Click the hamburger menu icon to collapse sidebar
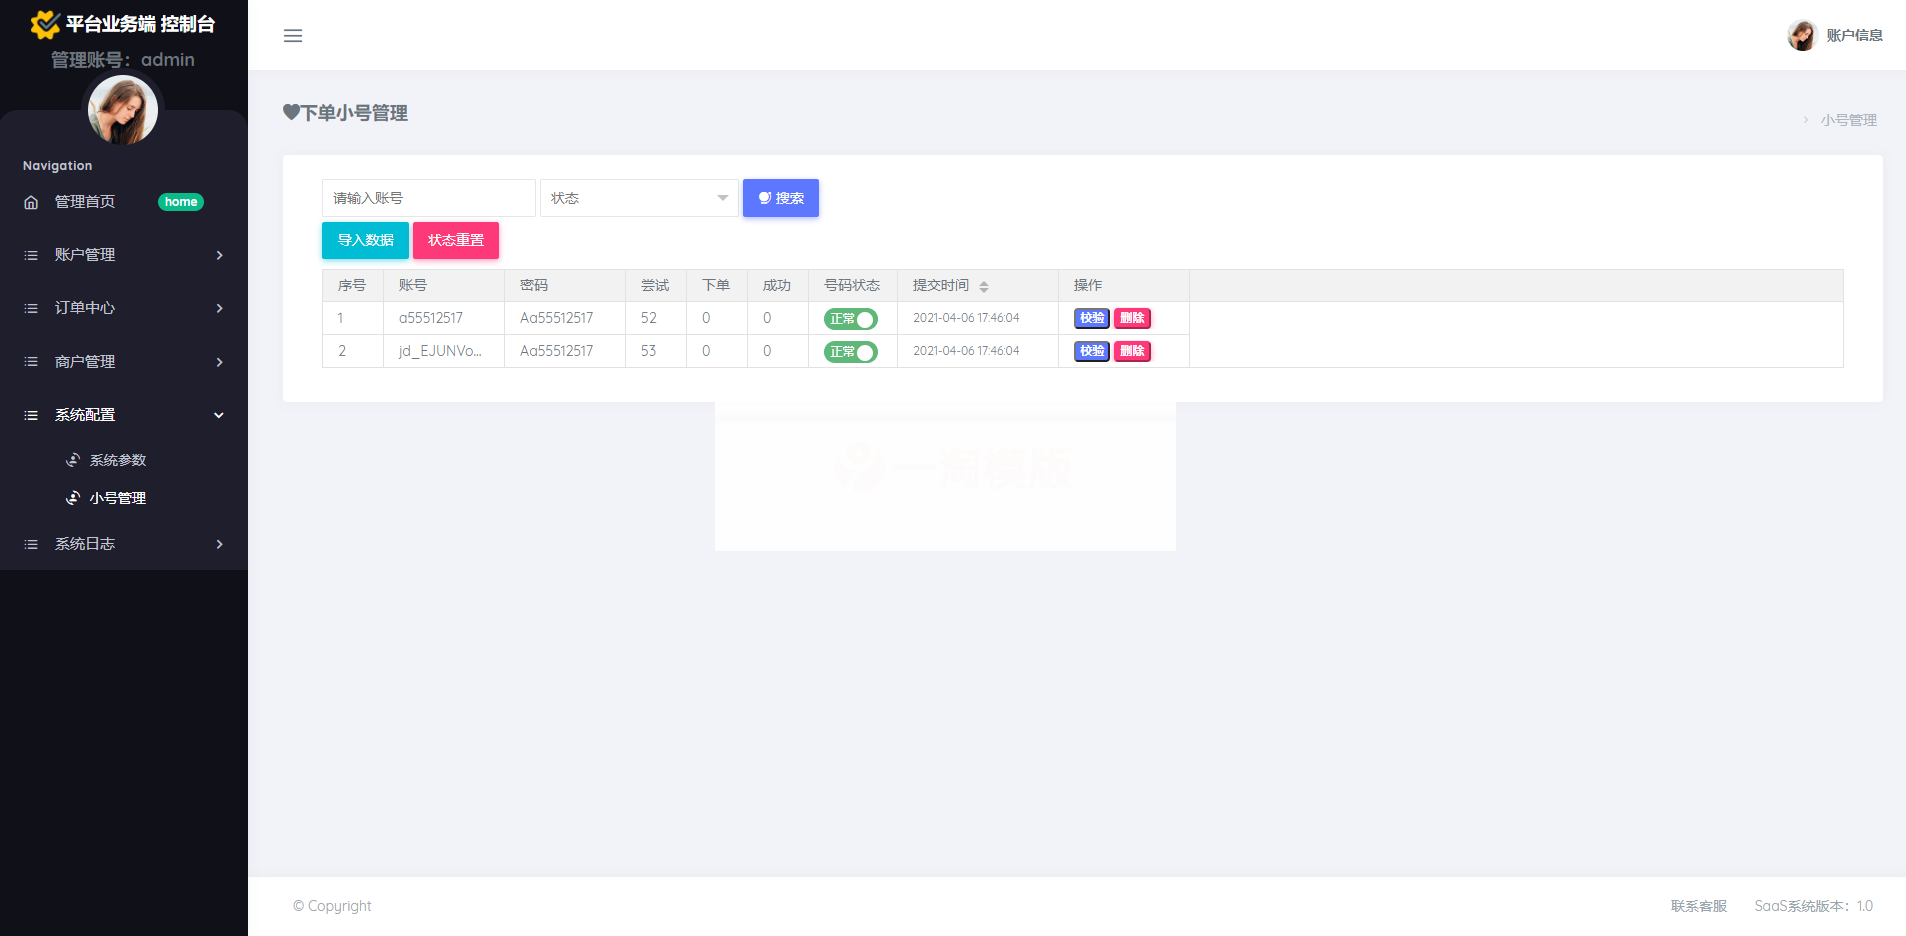The height and width of the screenshot is (936, 1906). [293, 36]
